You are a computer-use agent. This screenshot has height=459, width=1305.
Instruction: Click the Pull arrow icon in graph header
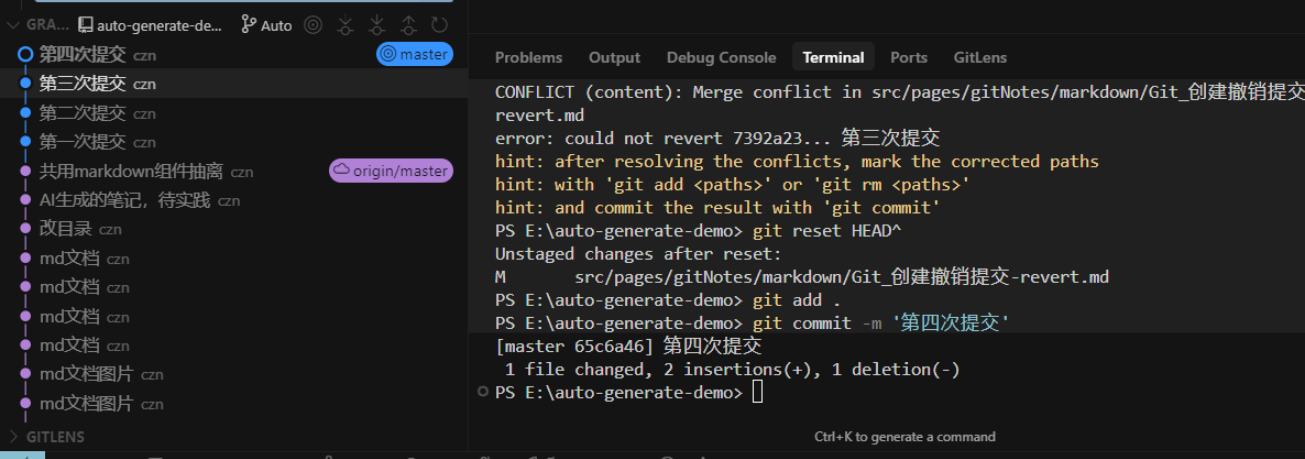pos(377,25)
